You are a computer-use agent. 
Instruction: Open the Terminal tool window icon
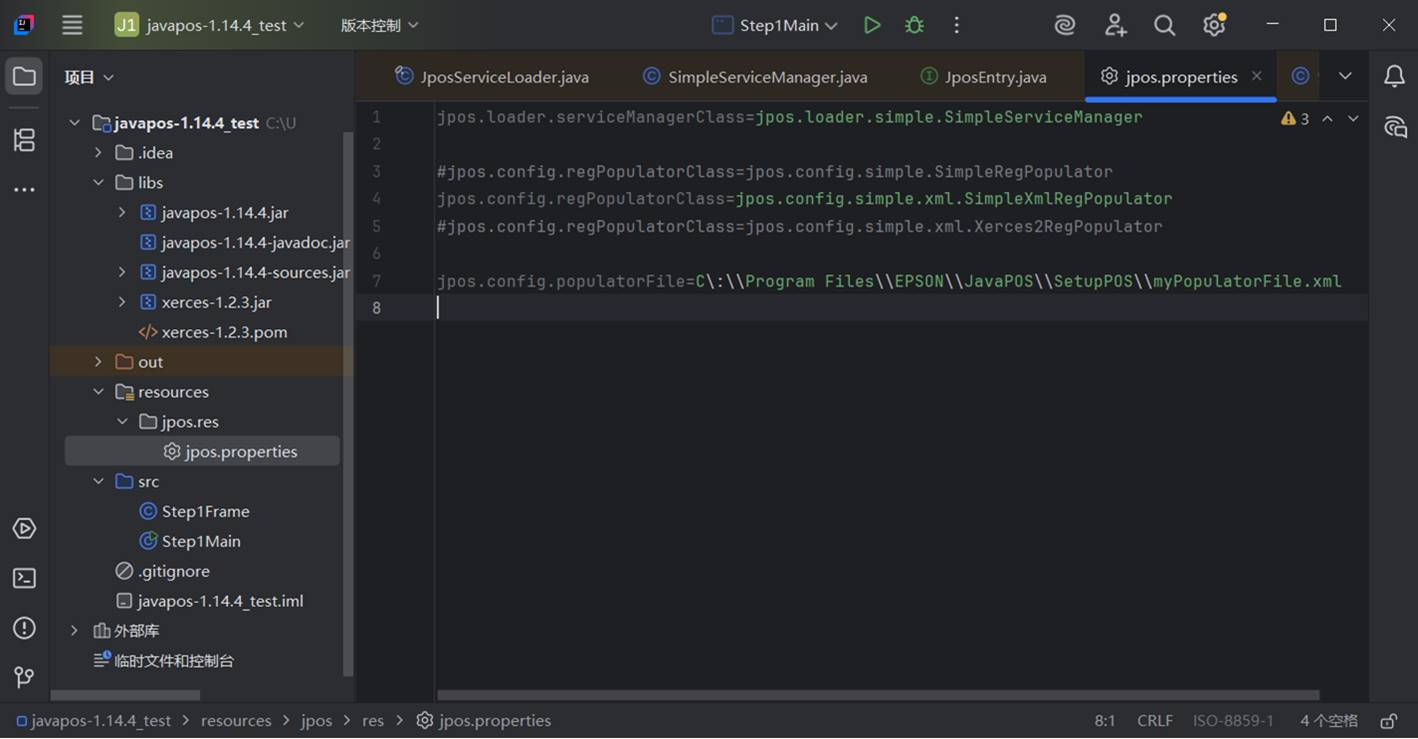click(24, 578)
